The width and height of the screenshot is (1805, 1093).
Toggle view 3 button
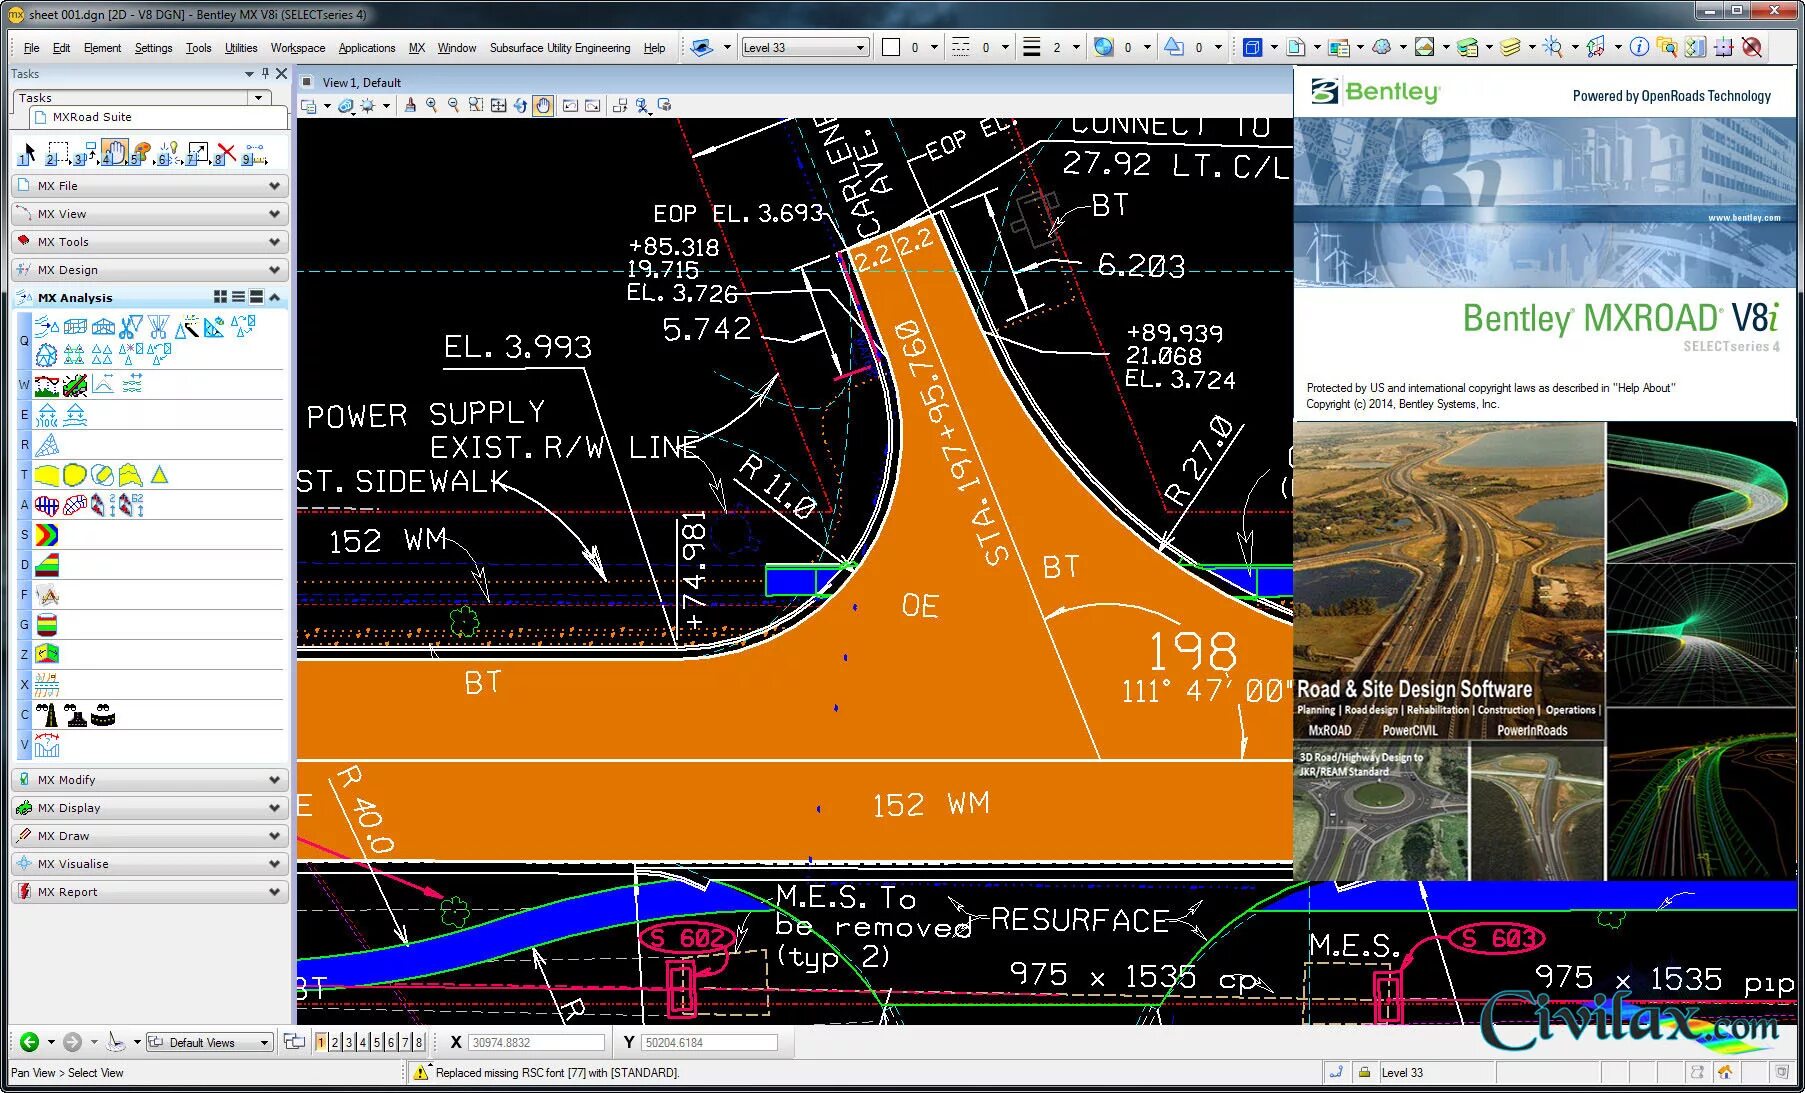(348, 1042)
